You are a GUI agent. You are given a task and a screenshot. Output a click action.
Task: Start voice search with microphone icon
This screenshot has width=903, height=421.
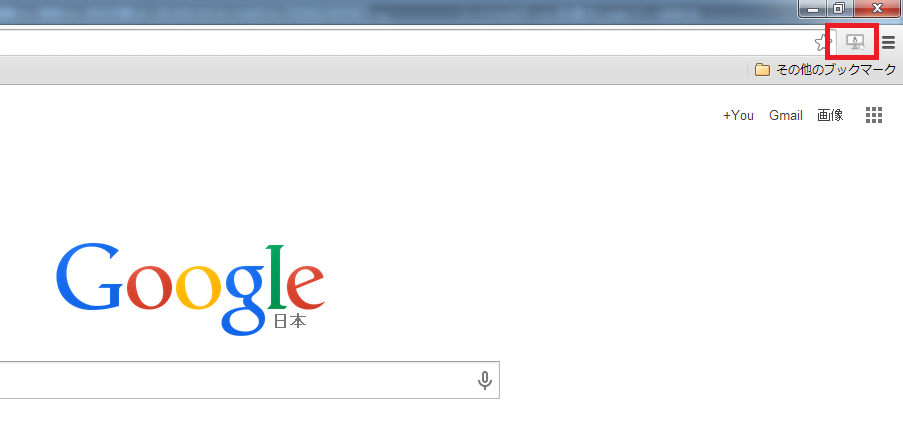pos(485,380)
